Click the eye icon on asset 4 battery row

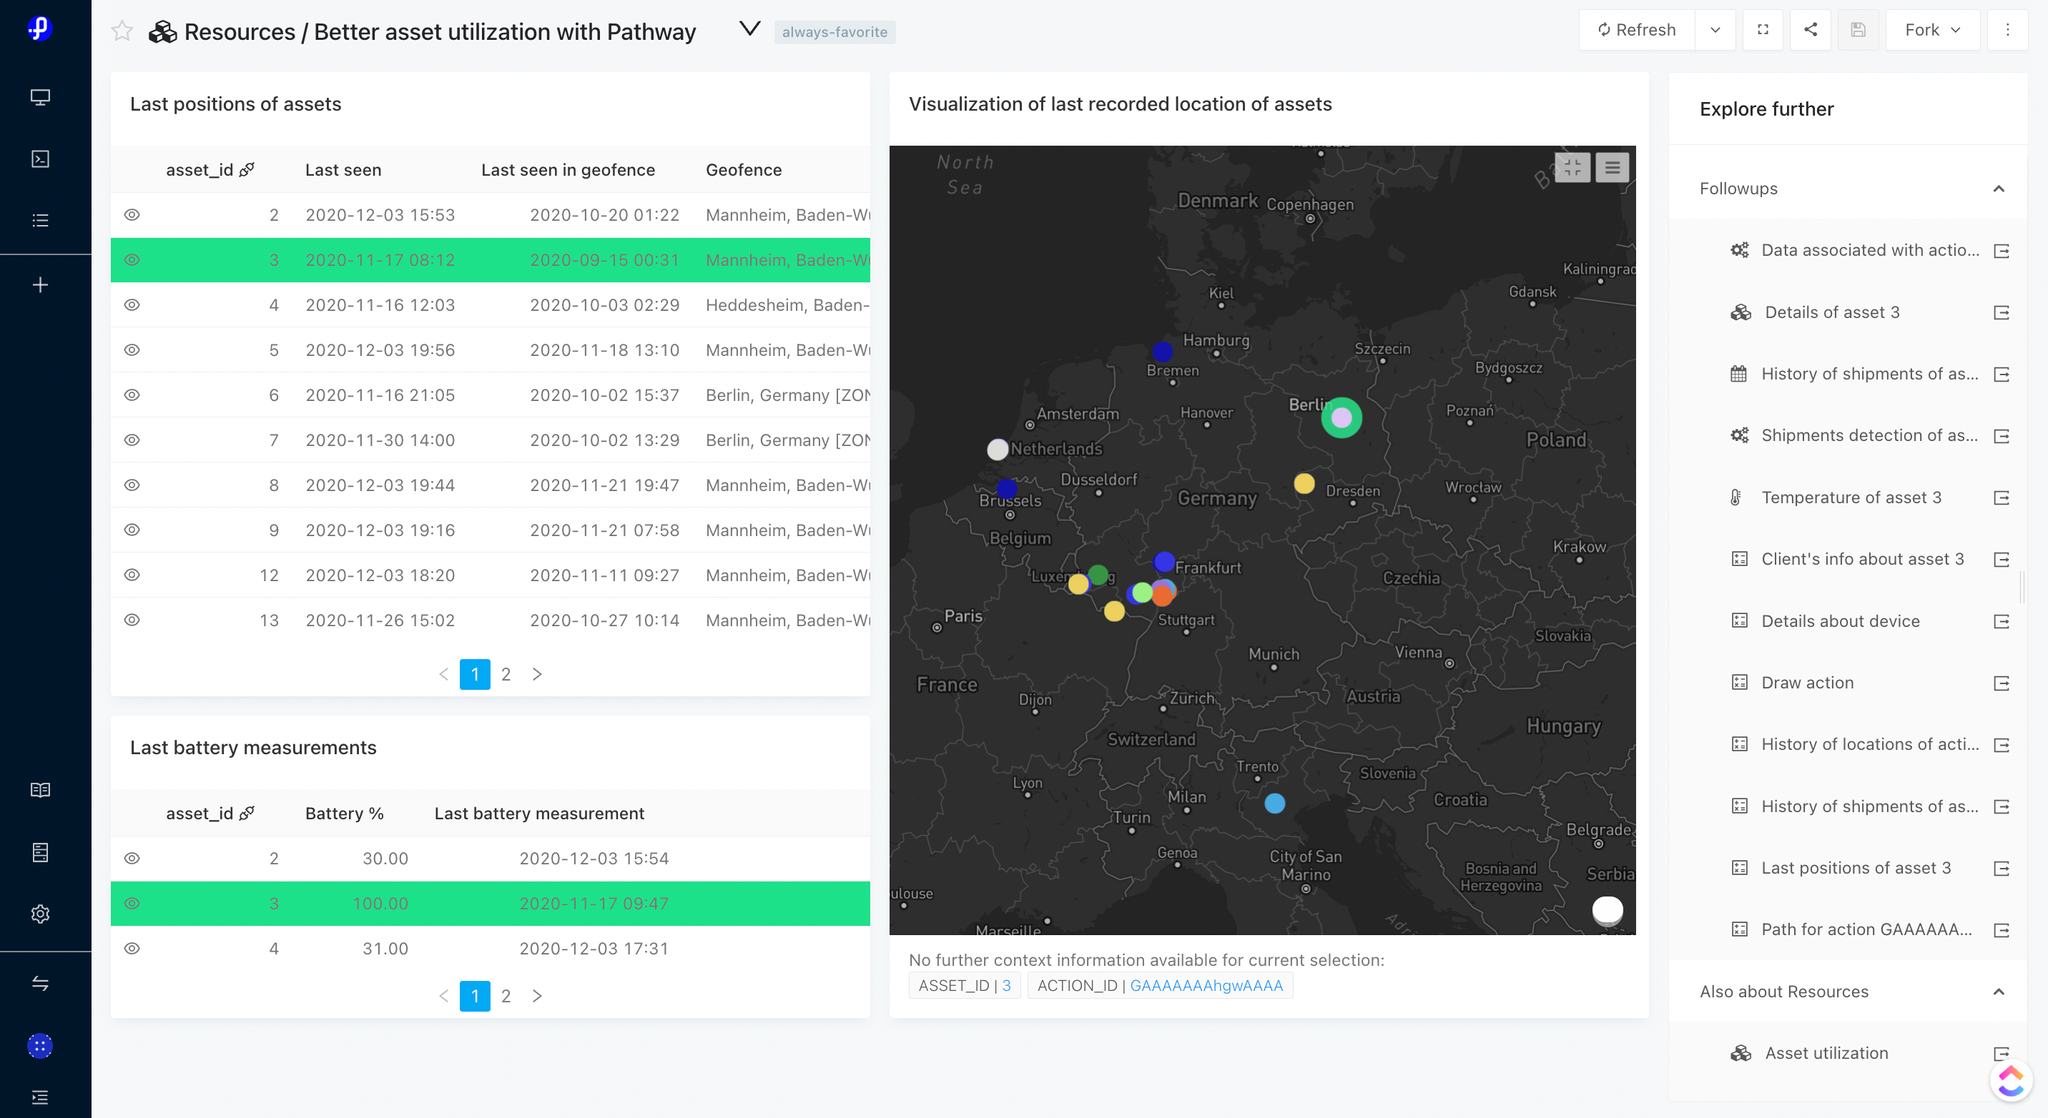(x=132, y=948)
